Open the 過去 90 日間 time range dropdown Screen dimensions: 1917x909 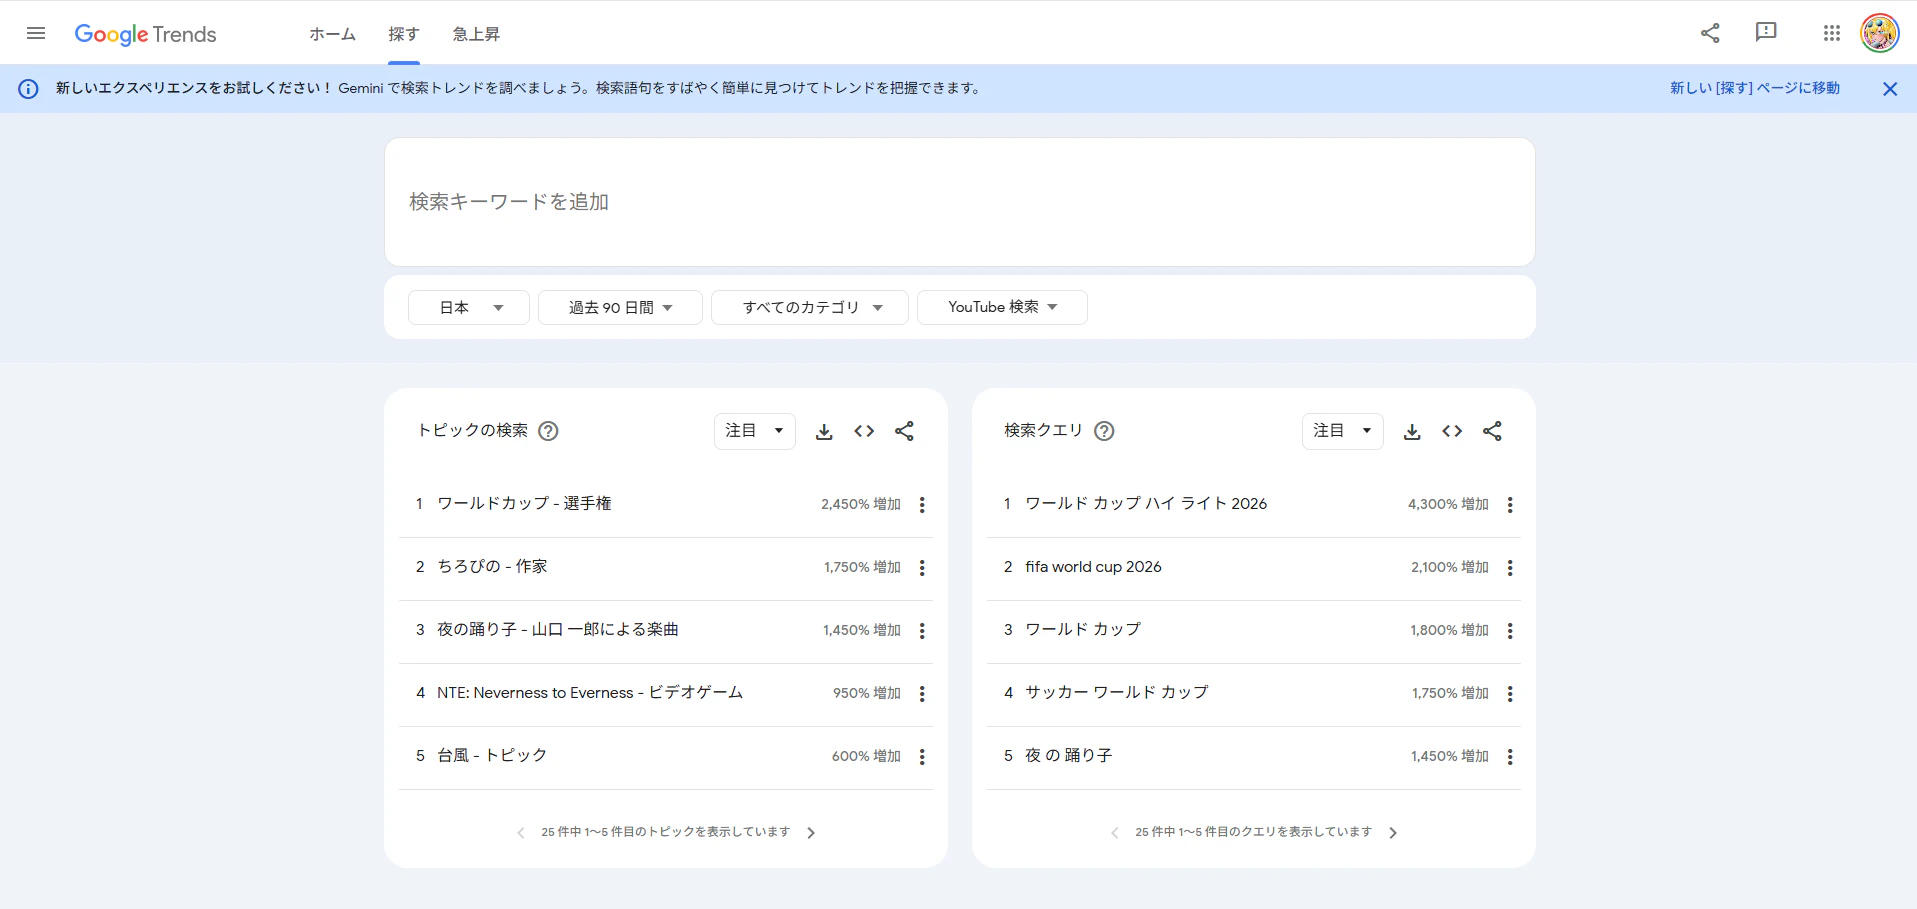coord(620,307)
